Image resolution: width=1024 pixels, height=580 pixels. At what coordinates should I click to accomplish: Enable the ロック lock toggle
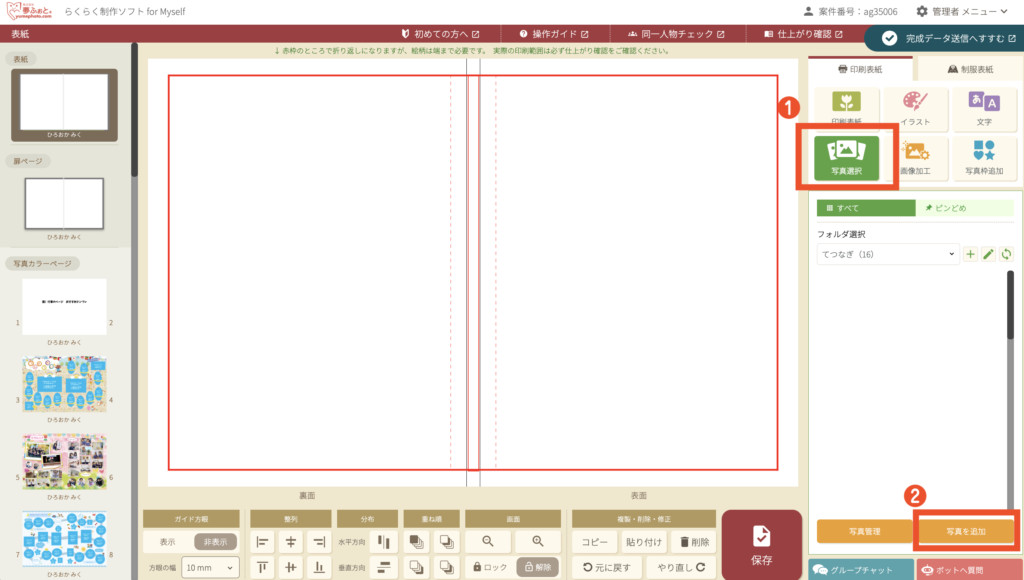click(489, 567)
